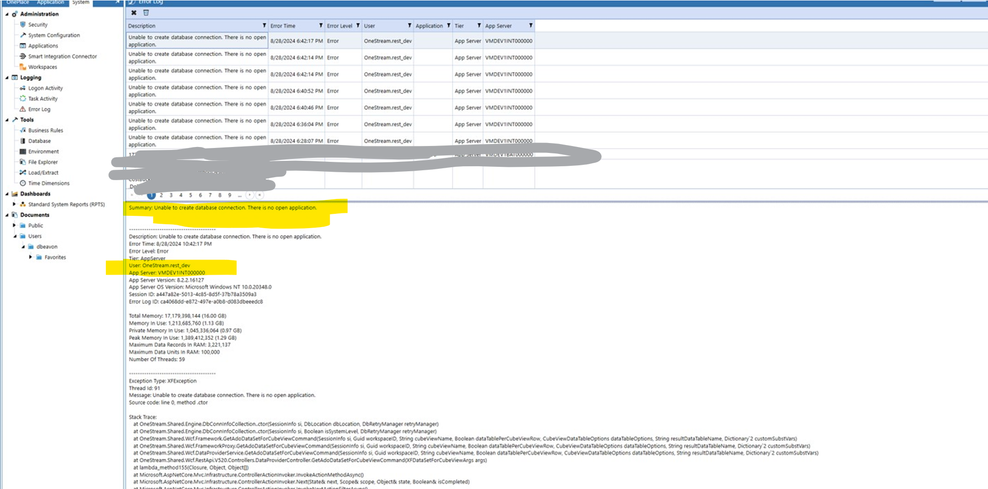Click the 'Exception Type: XFException' line
The height and width of the screenshot is (489, 988).
[163, 381]
